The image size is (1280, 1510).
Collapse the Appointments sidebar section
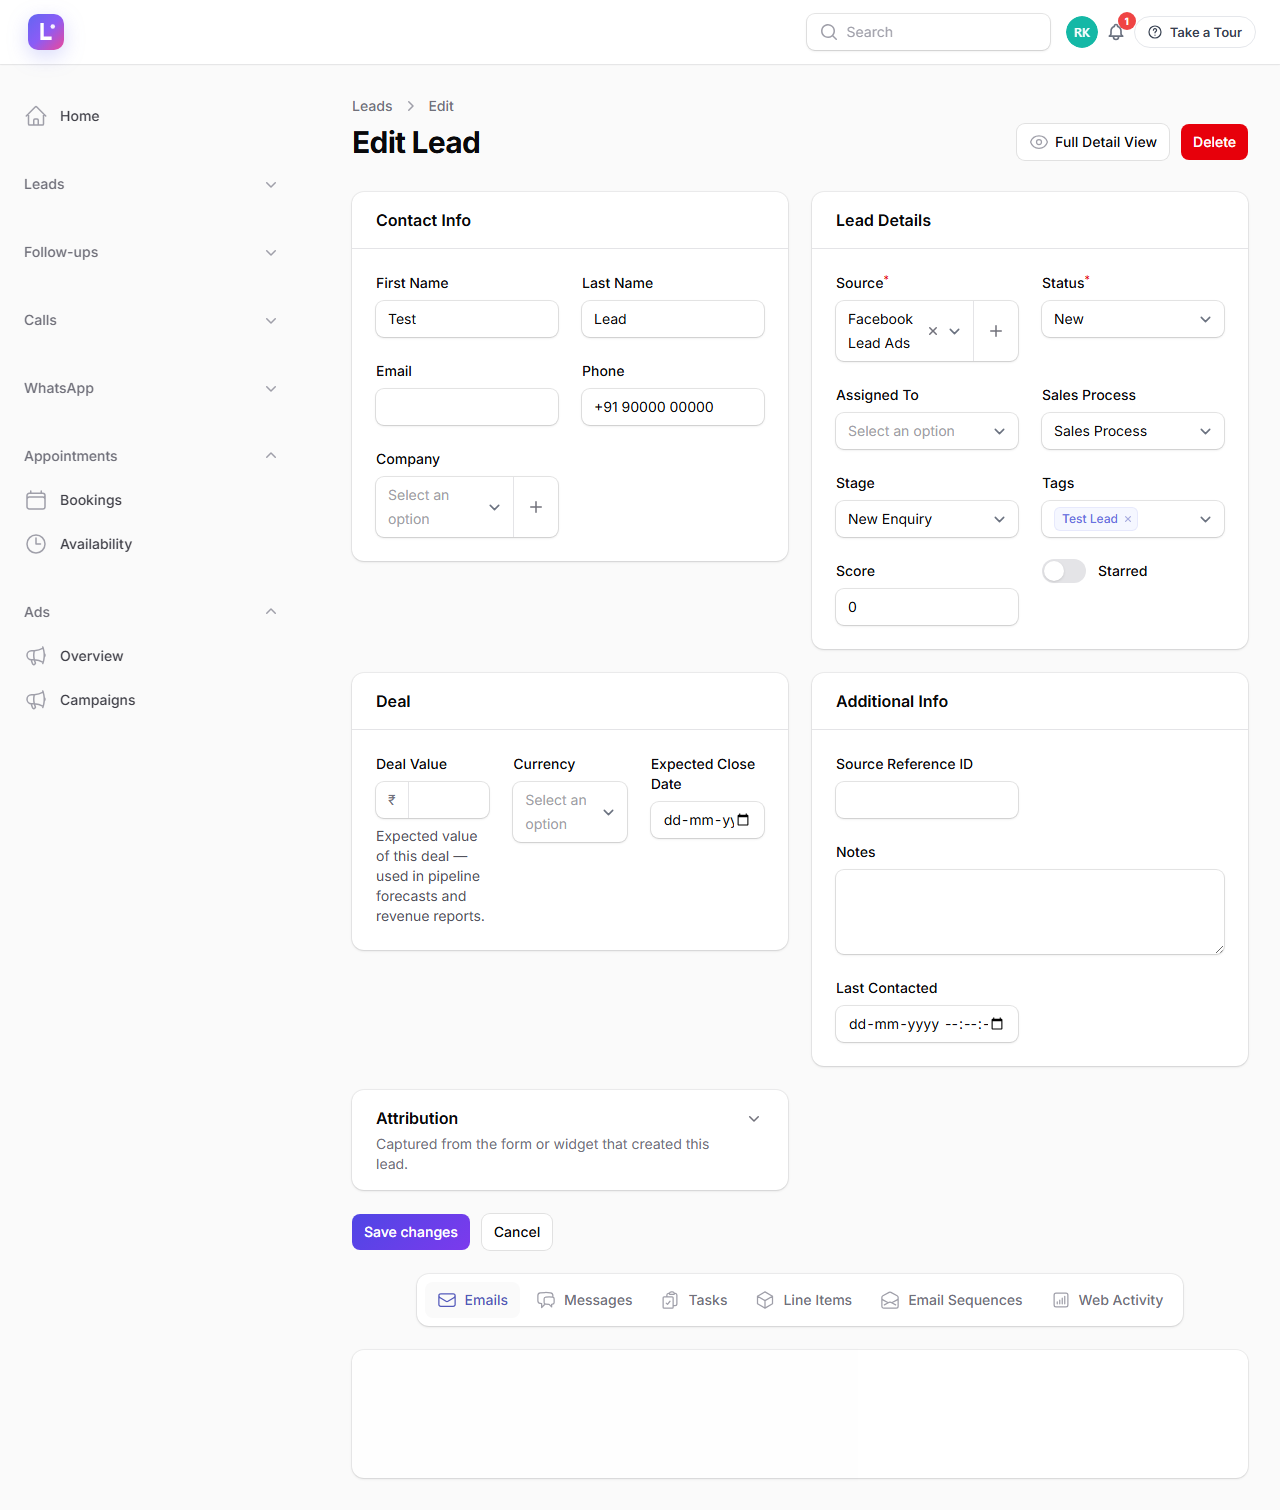point(150,456)
